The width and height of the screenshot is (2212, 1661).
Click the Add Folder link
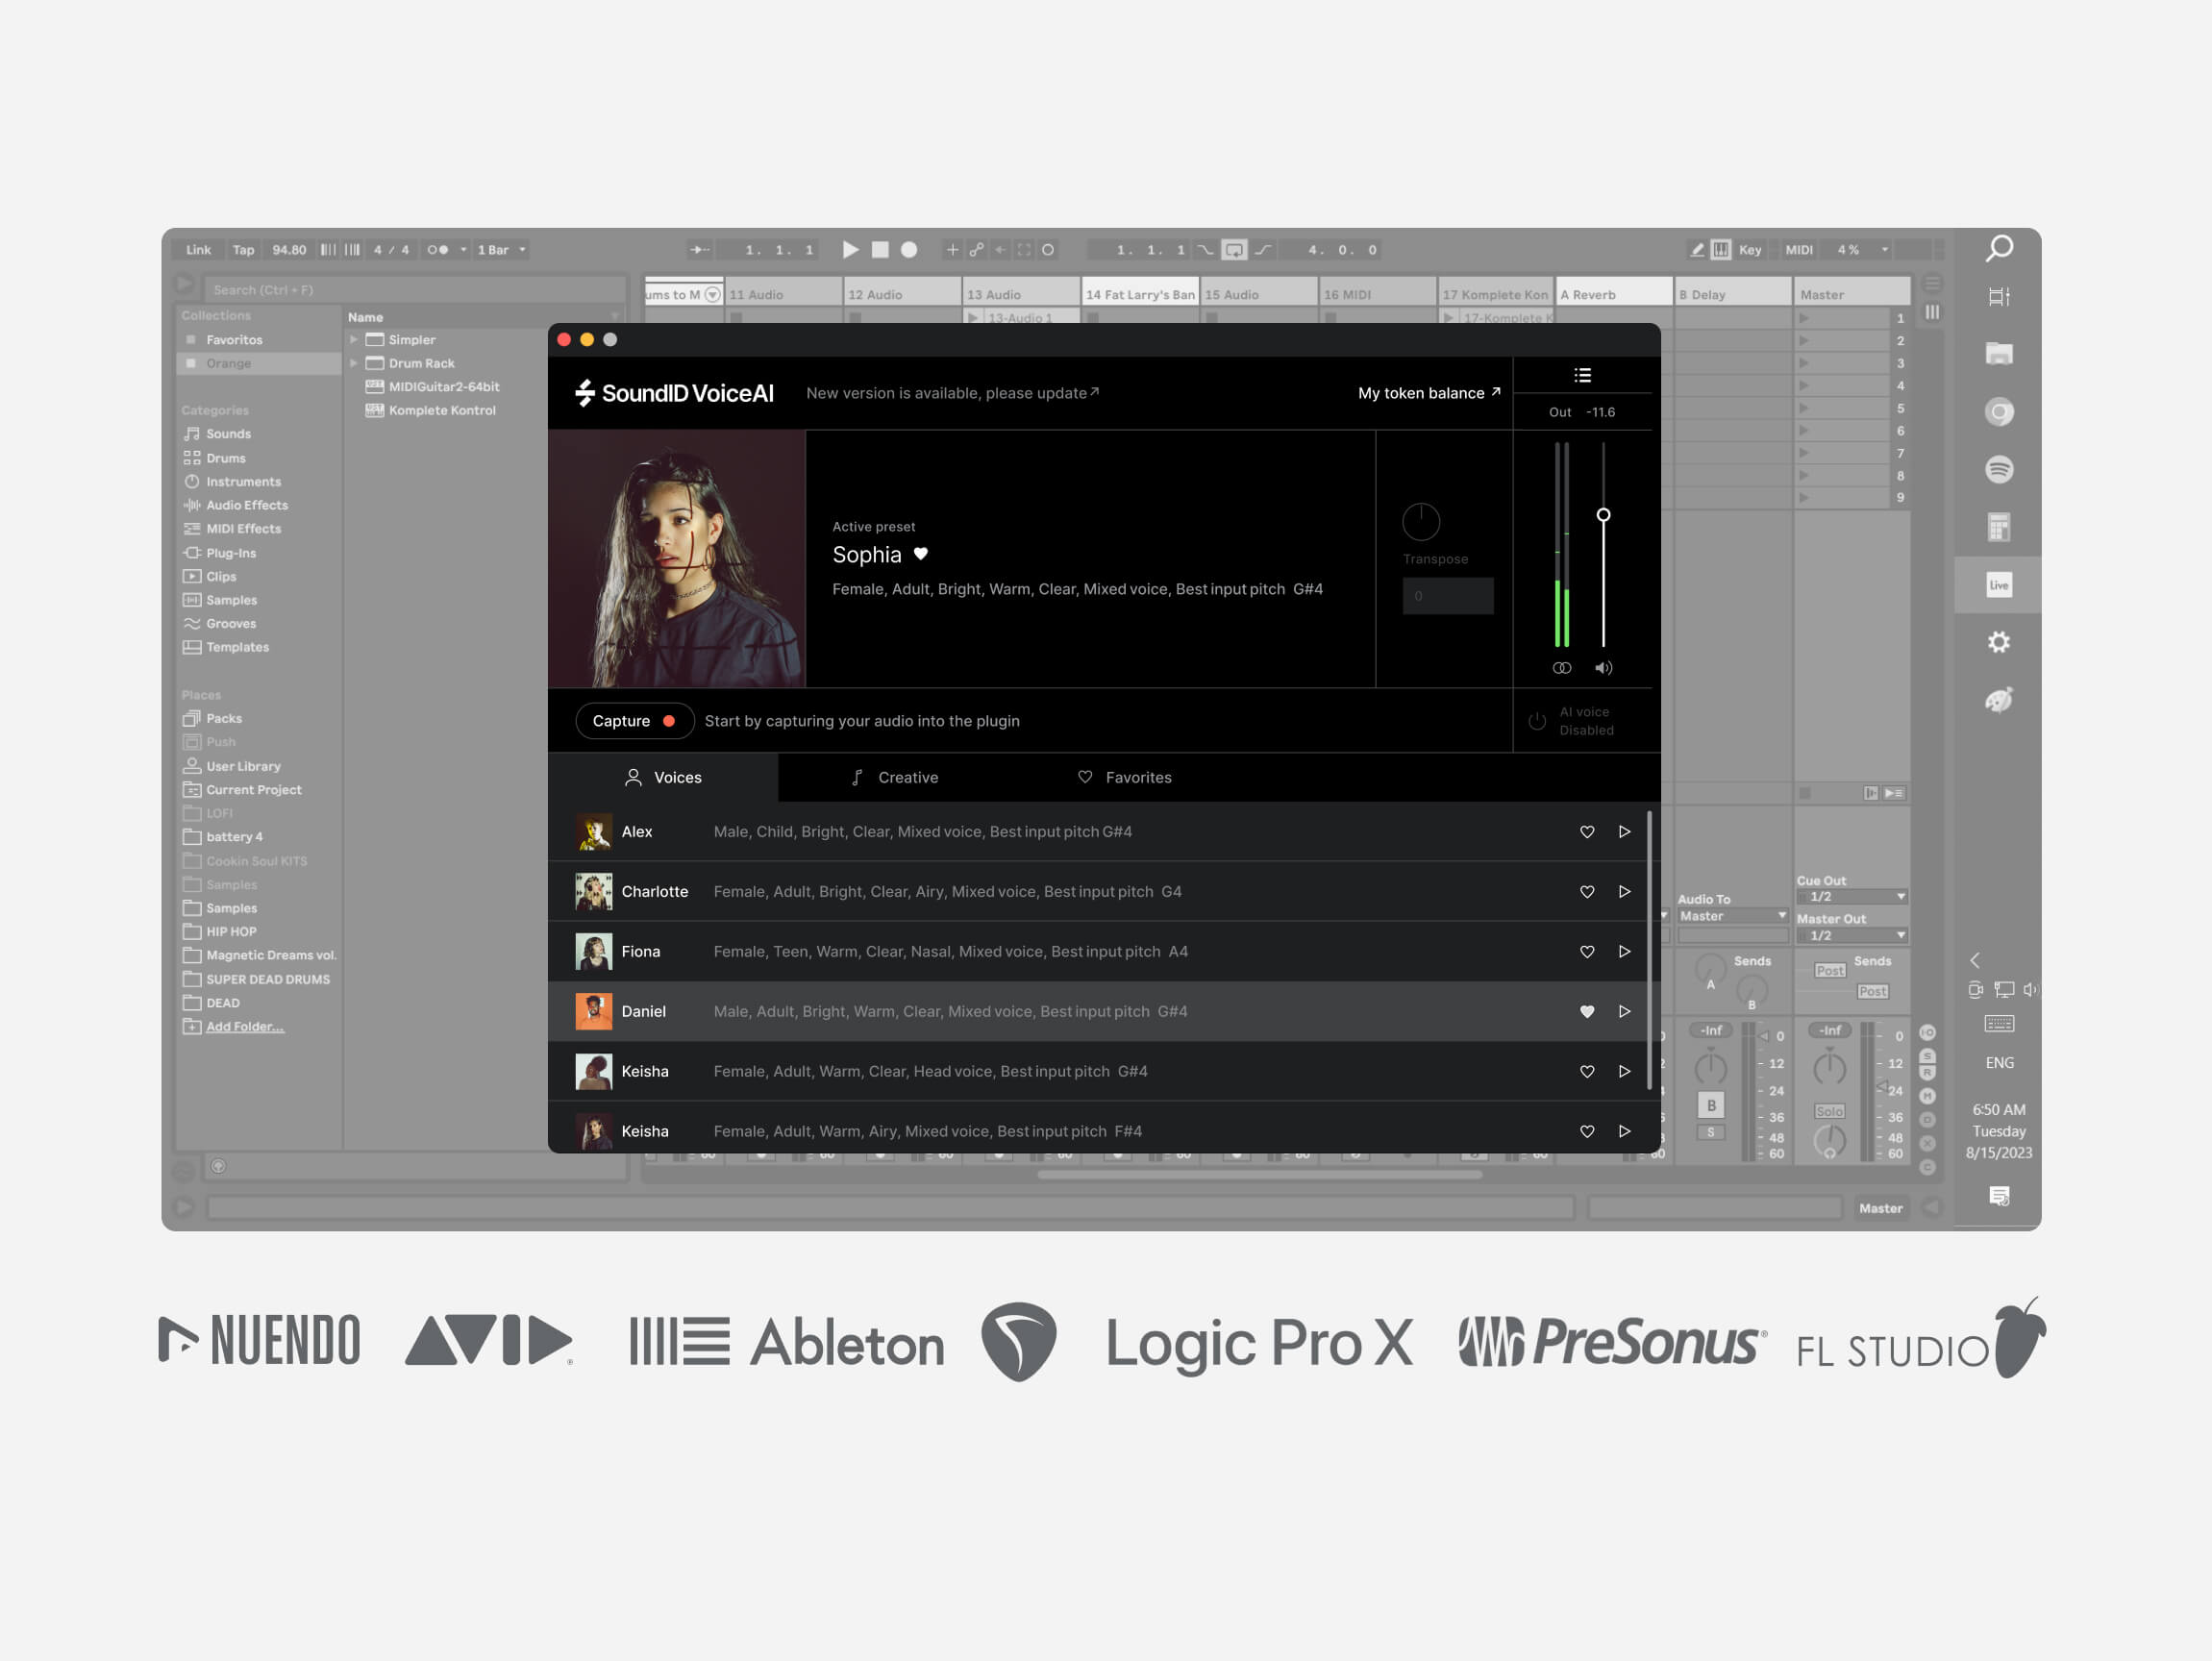[x=245, y=1027]
